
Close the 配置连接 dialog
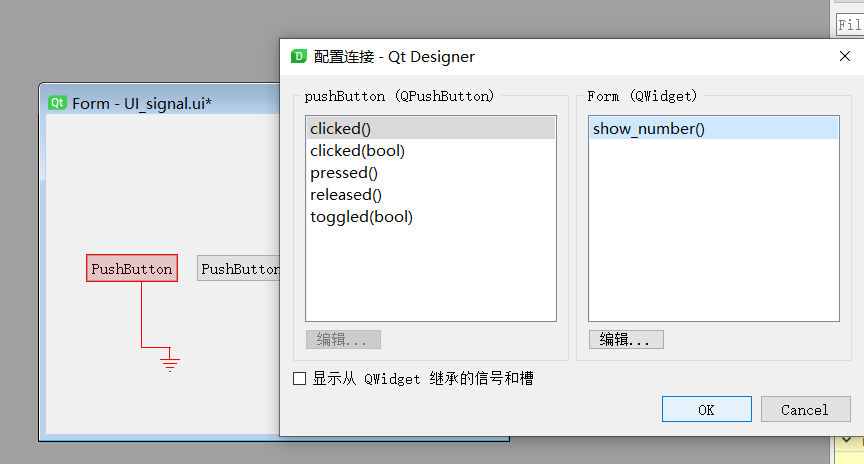(x=845, y=56)
